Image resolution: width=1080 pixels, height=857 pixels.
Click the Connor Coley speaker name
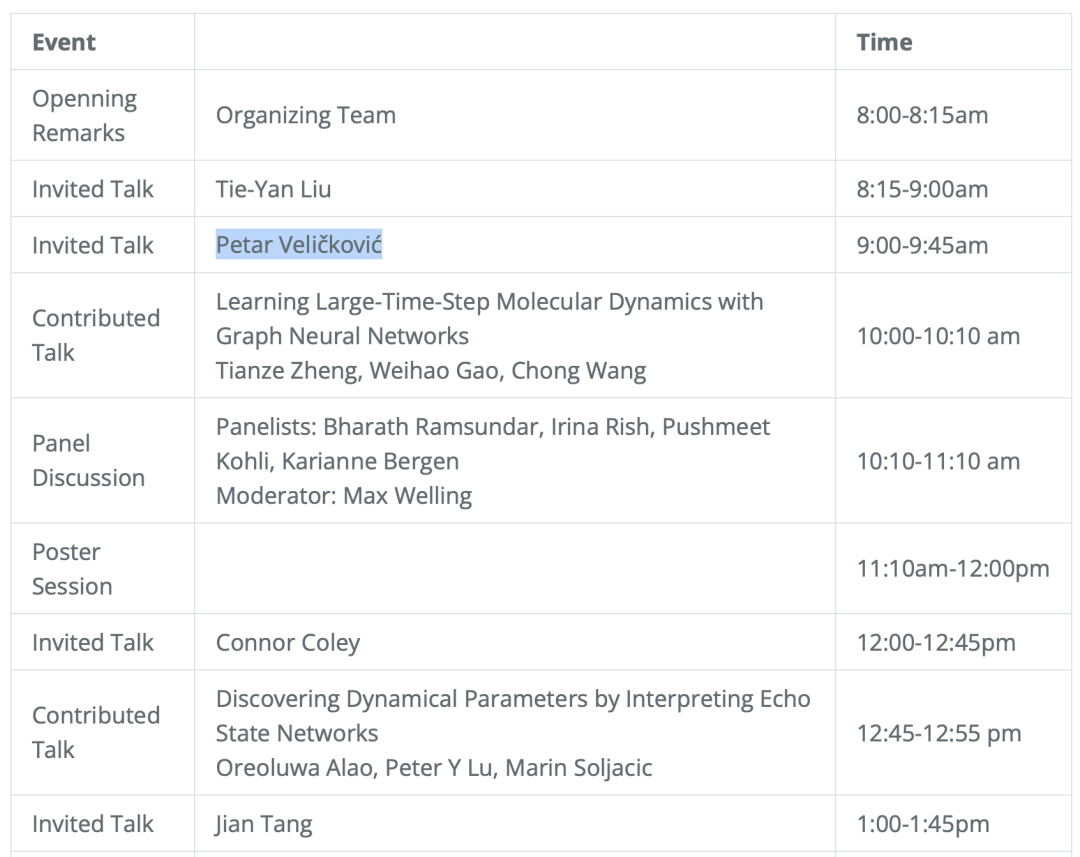(287, 643)
